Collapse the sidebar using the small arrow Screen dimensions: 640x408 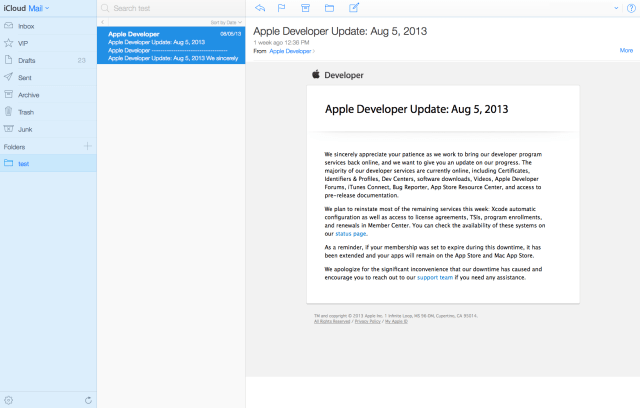(x=104, y=20)
